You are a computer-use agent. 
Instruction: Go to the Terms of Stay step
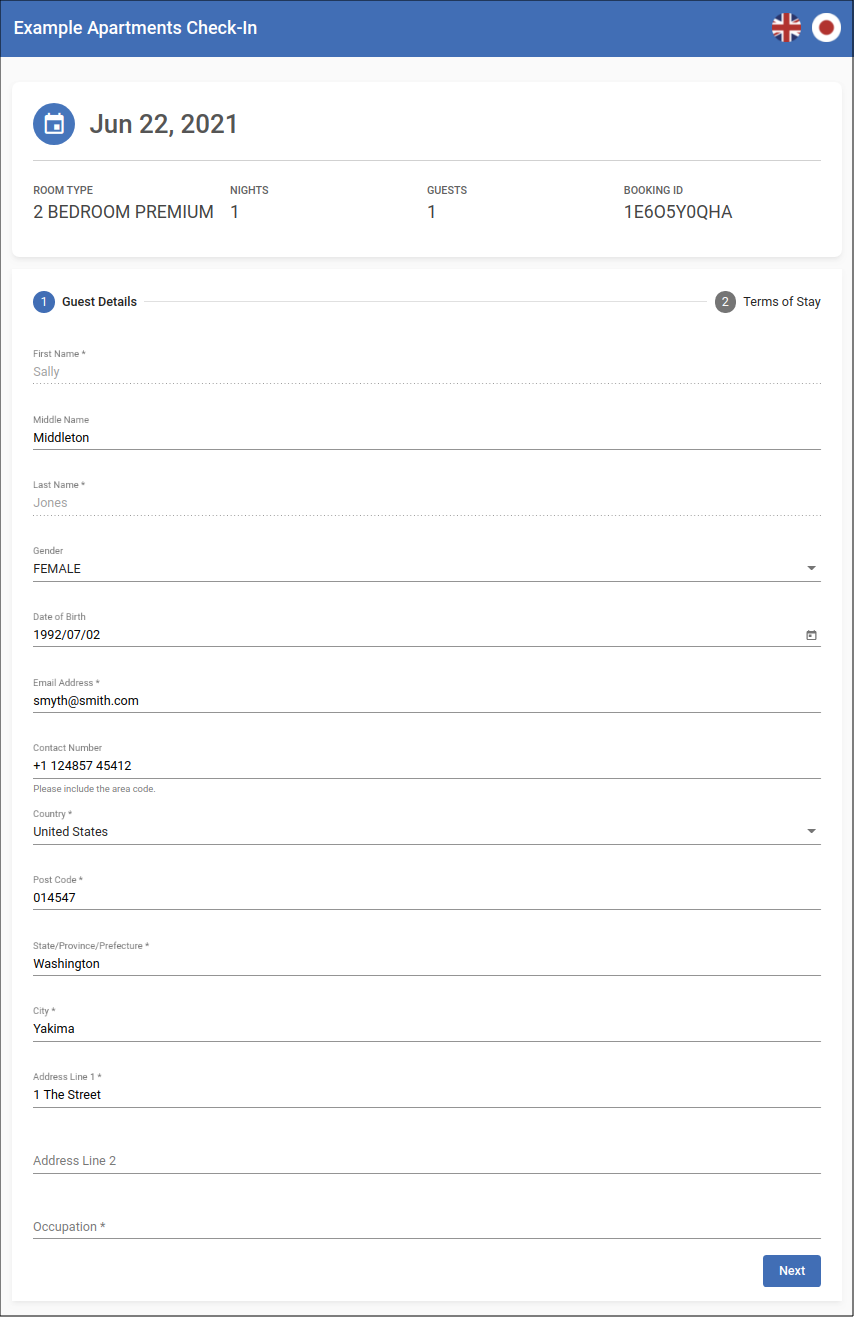click(781, 302)
